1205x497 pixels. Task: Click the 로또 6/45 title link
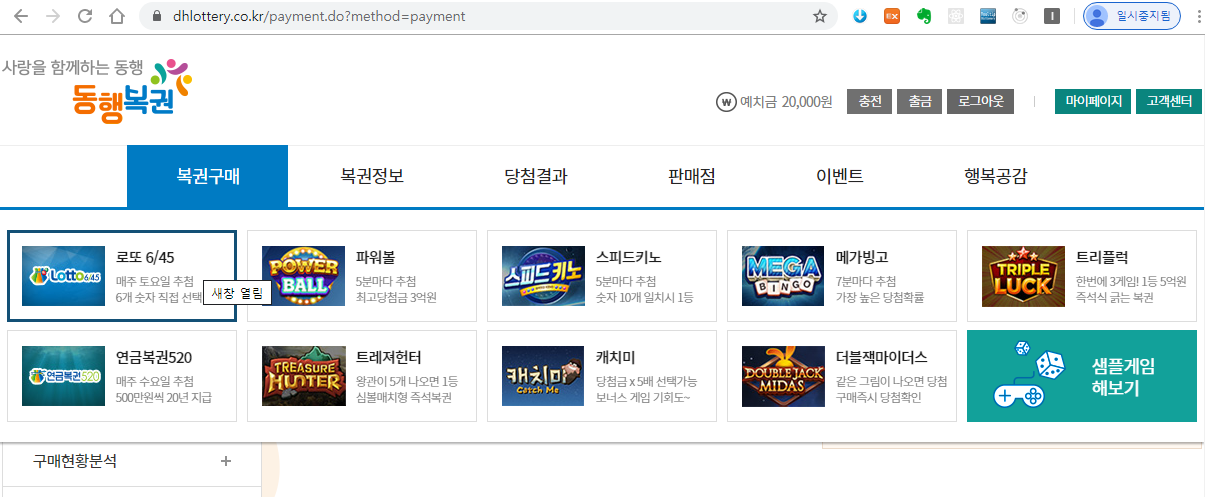point(145,257)
